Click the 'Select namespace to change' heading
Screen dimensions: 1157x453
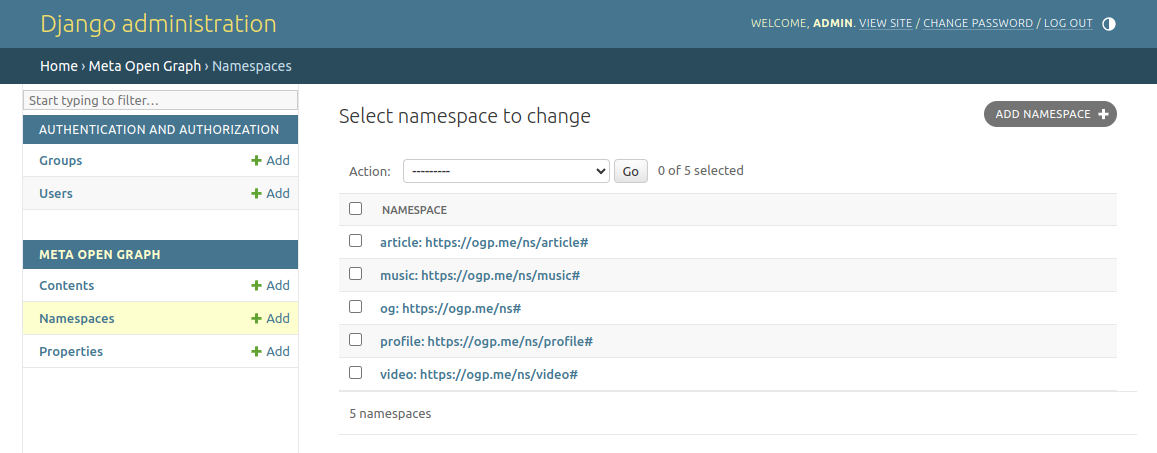coord(465,116)
